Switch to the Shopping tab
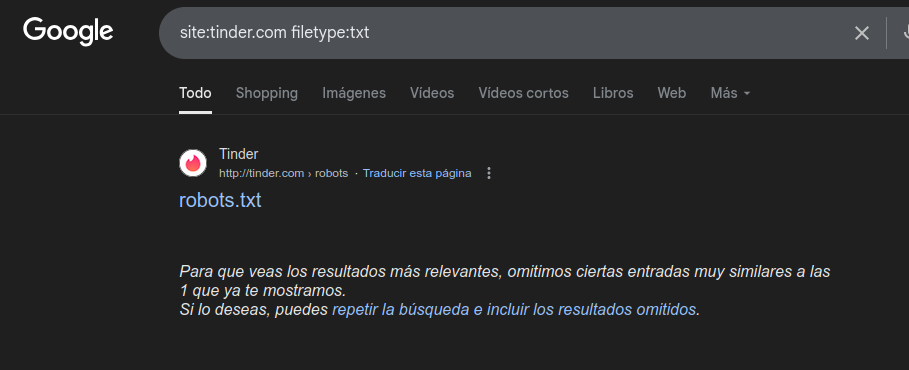Screen dimensions: 909x370 point(267,93)
